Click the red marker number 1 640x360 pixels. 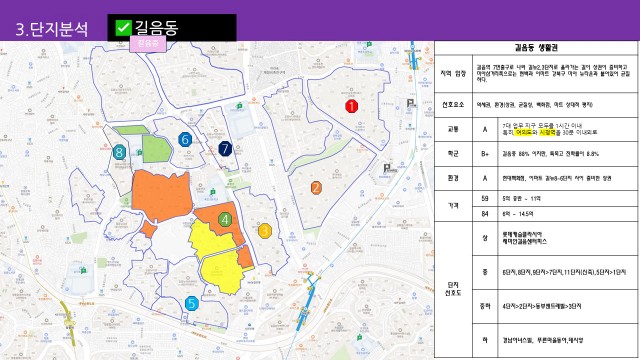pos(351,106)
